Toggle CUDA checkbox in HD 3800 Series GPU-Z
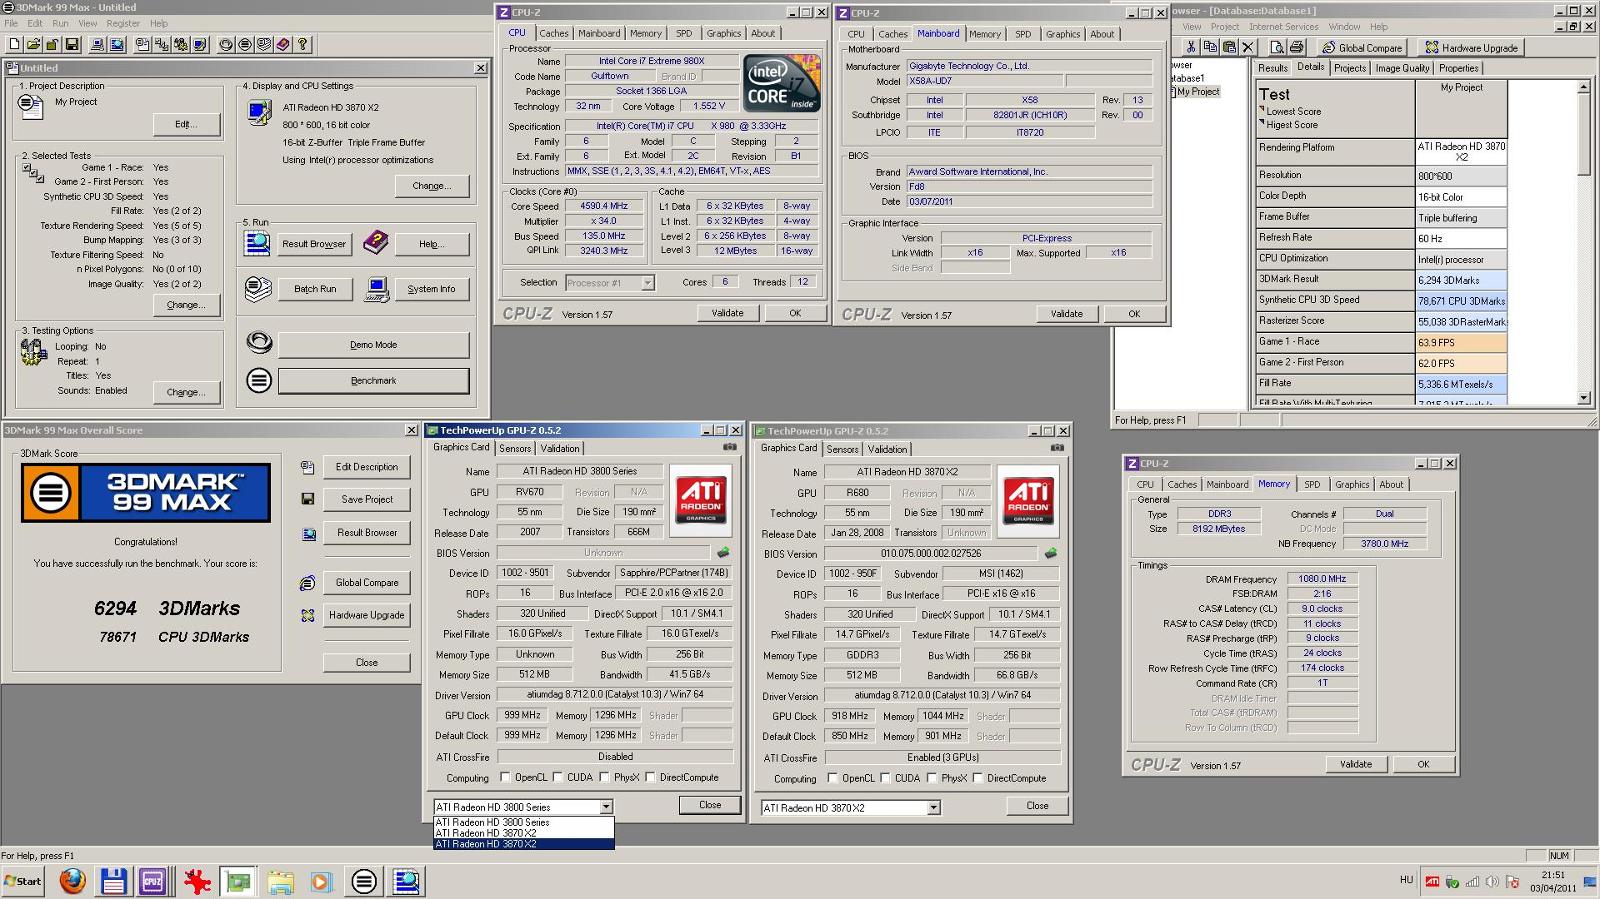1600x899 pixels. [x=558, y=777]
